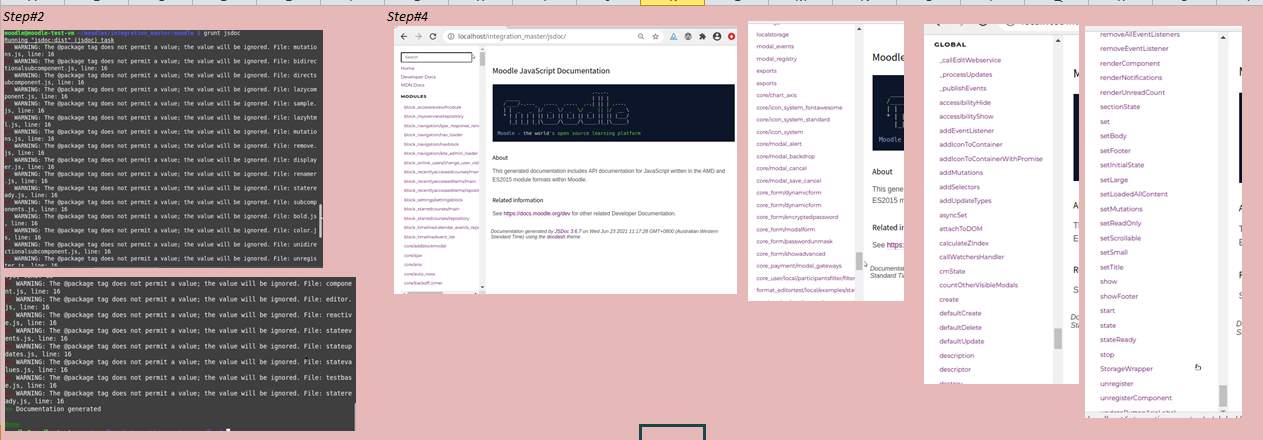
Task: Open unregisterComponent link
Action: click(x=1136, y=397)
